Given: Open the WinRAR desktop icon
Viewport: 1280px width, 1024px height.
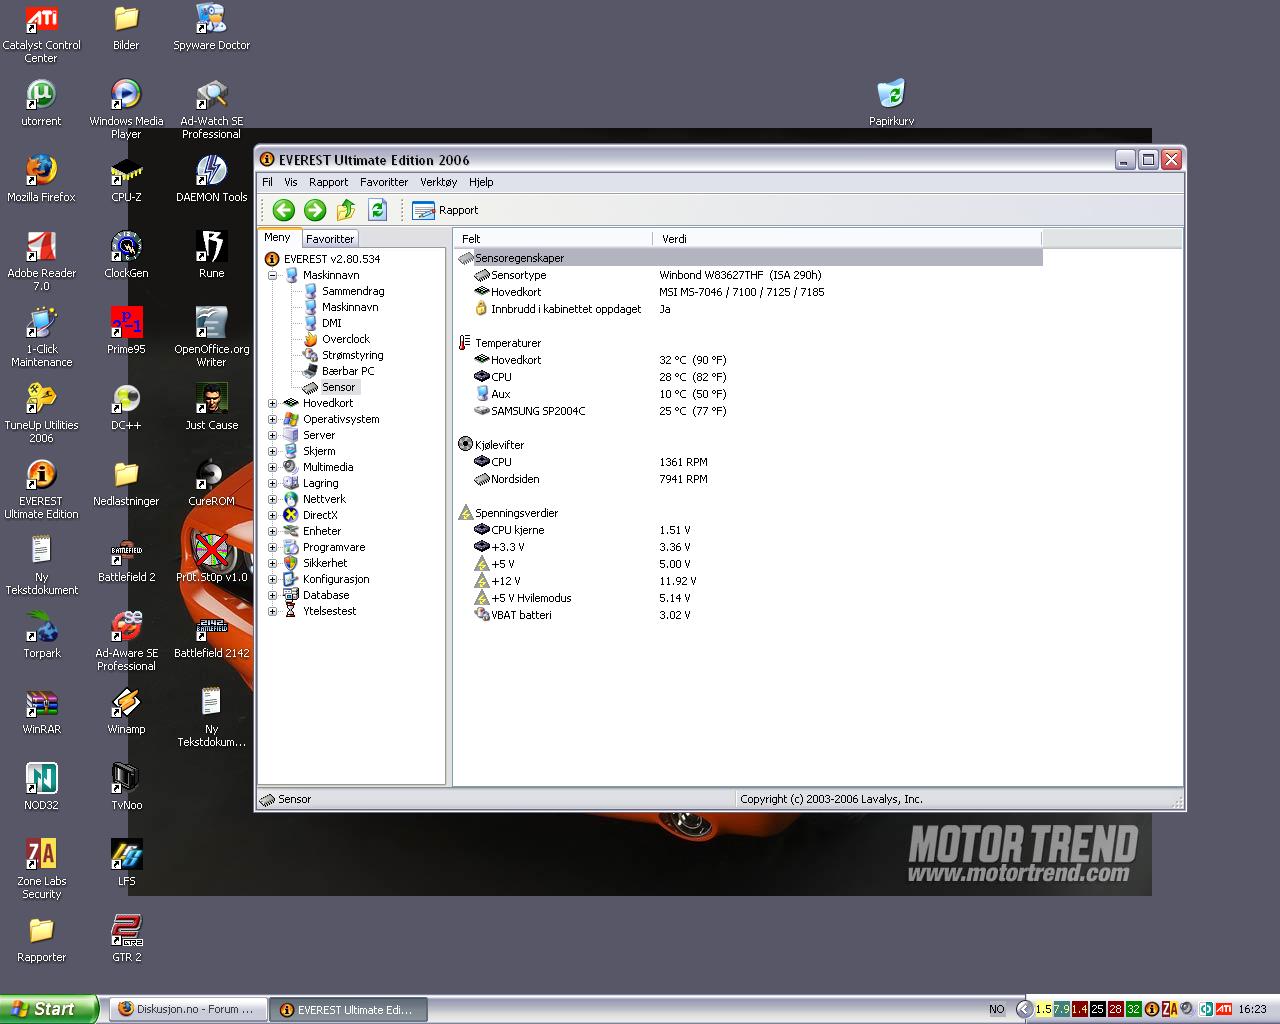Looking at the screenshot, I should (41, 711).
